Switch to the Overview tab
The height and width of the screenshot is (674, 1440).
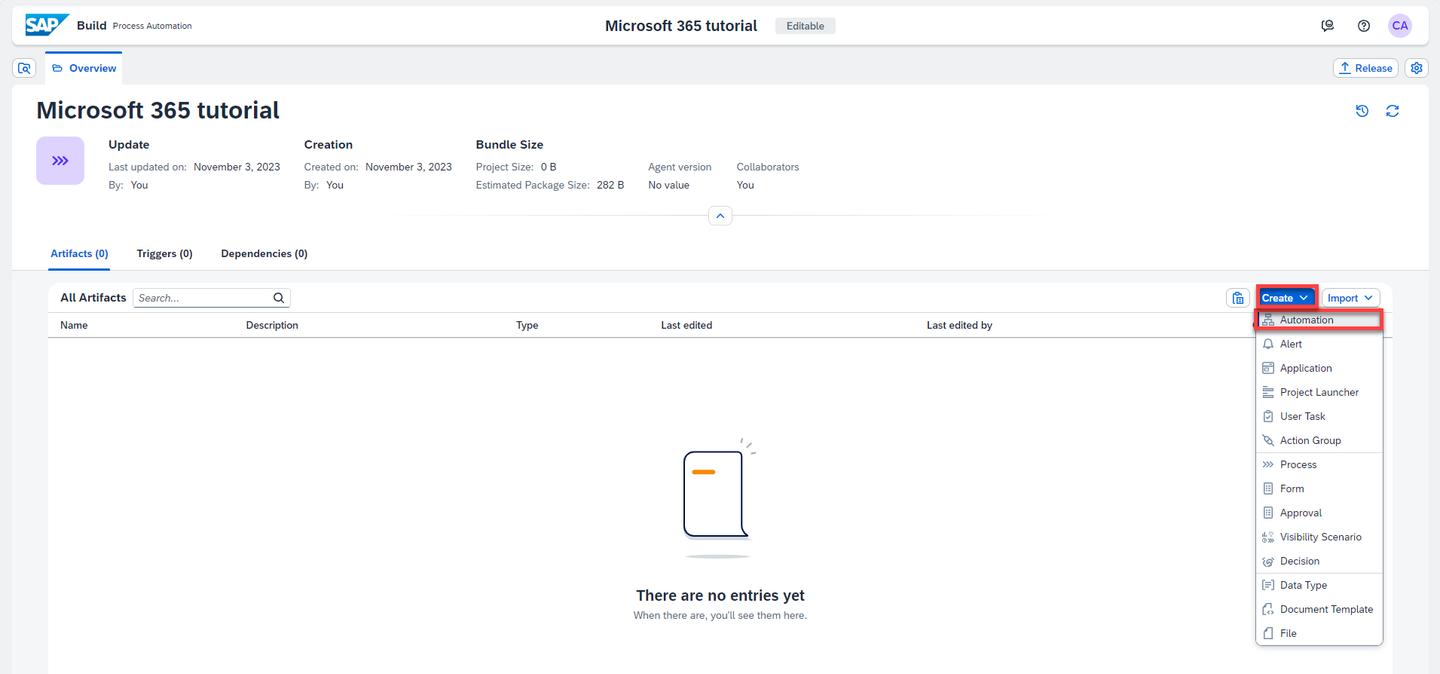click(84, 68)
